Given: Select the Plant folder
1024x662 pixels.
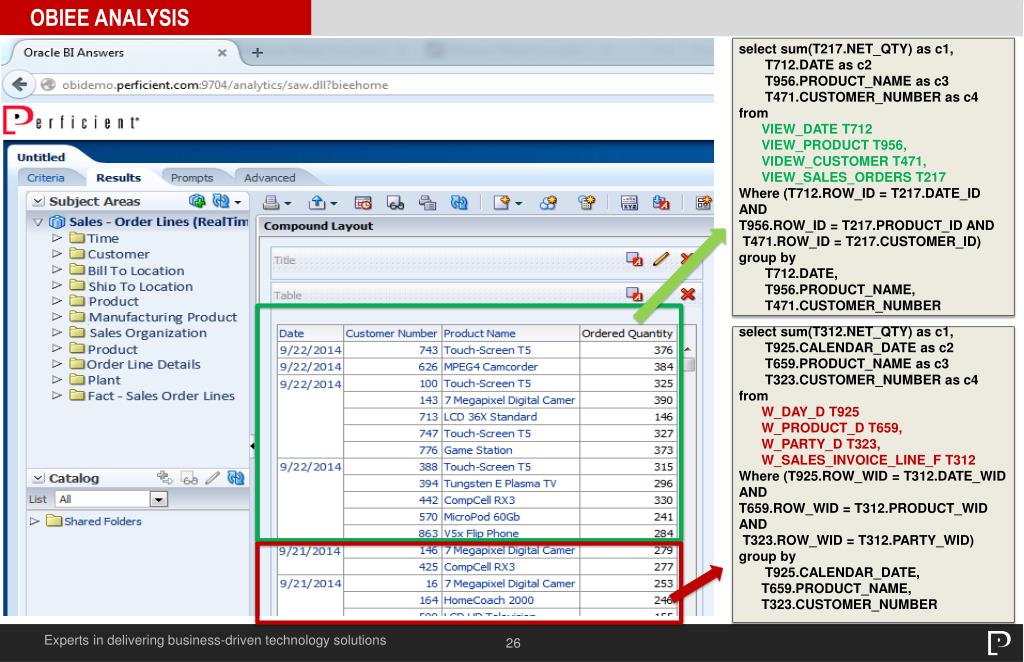Looking at the screenshot, I should (x=104, y=380).
